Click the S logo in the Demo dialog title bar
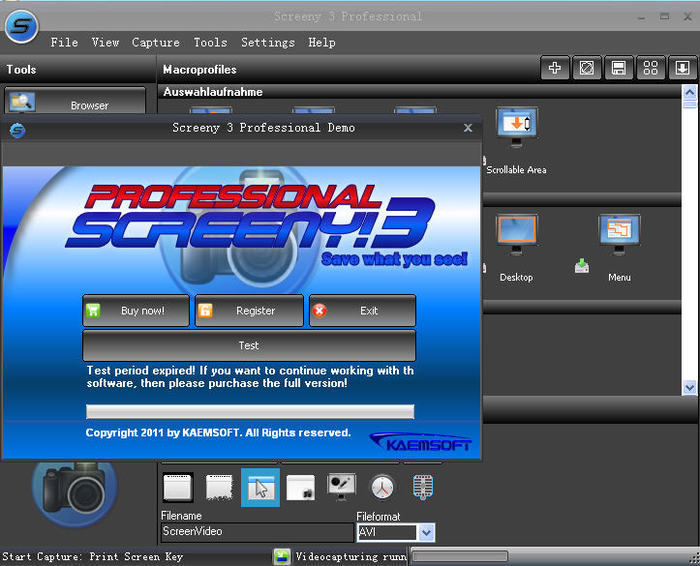This screenshot has height=566, width=700. [x=17, y=130]
